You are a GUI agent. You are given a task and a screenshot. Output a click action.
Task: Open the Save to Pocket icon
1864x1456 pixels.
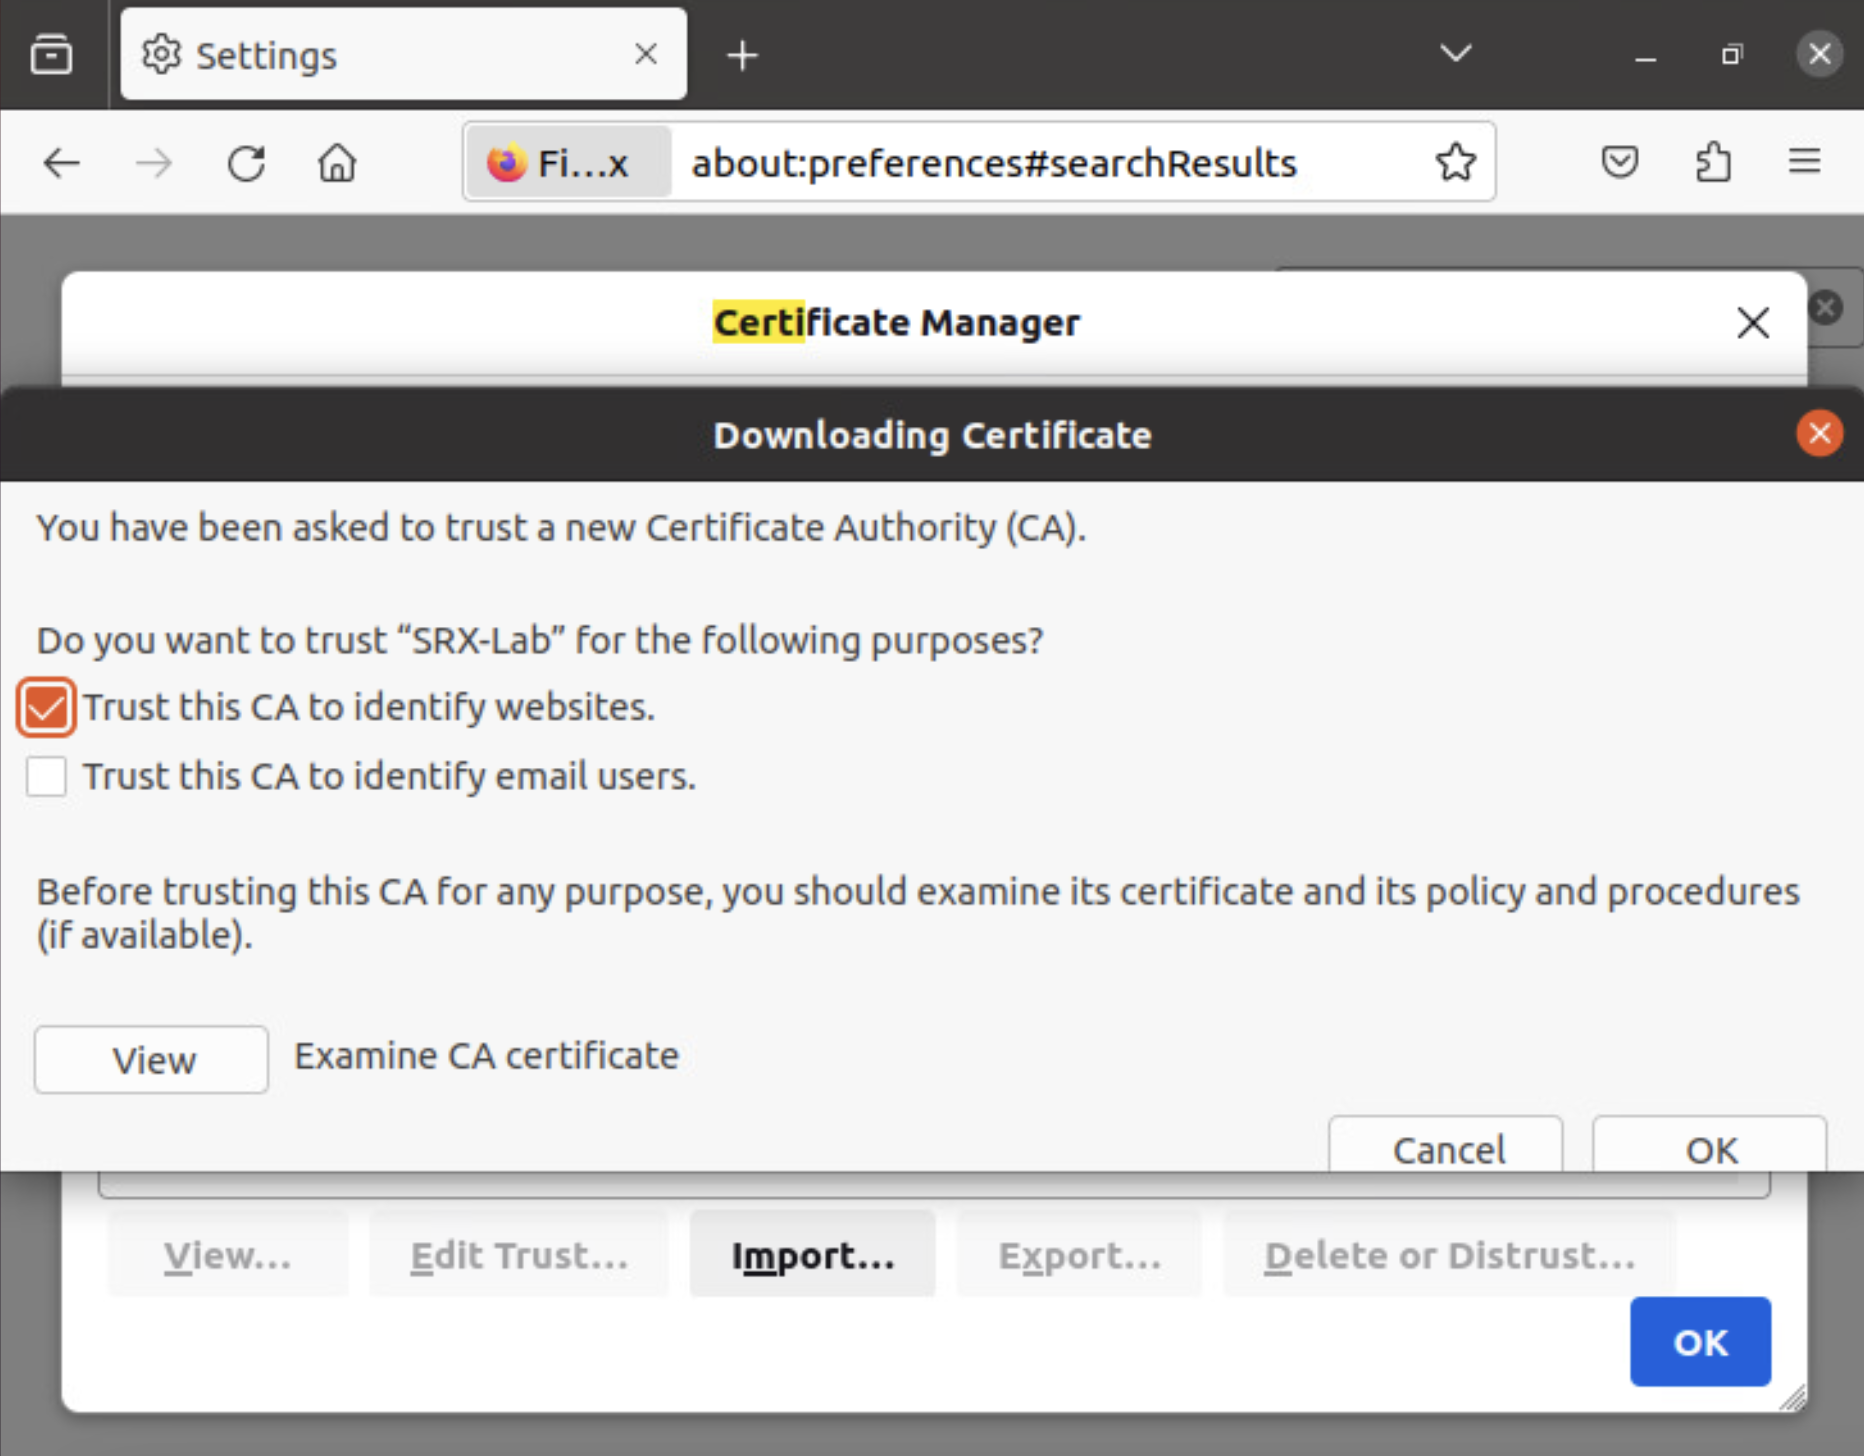(1619, 162)
